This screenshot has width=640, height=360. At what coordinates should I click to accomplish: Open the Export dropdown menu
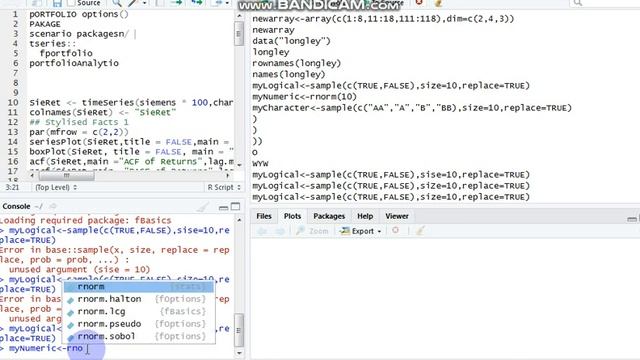coord(361,231)
